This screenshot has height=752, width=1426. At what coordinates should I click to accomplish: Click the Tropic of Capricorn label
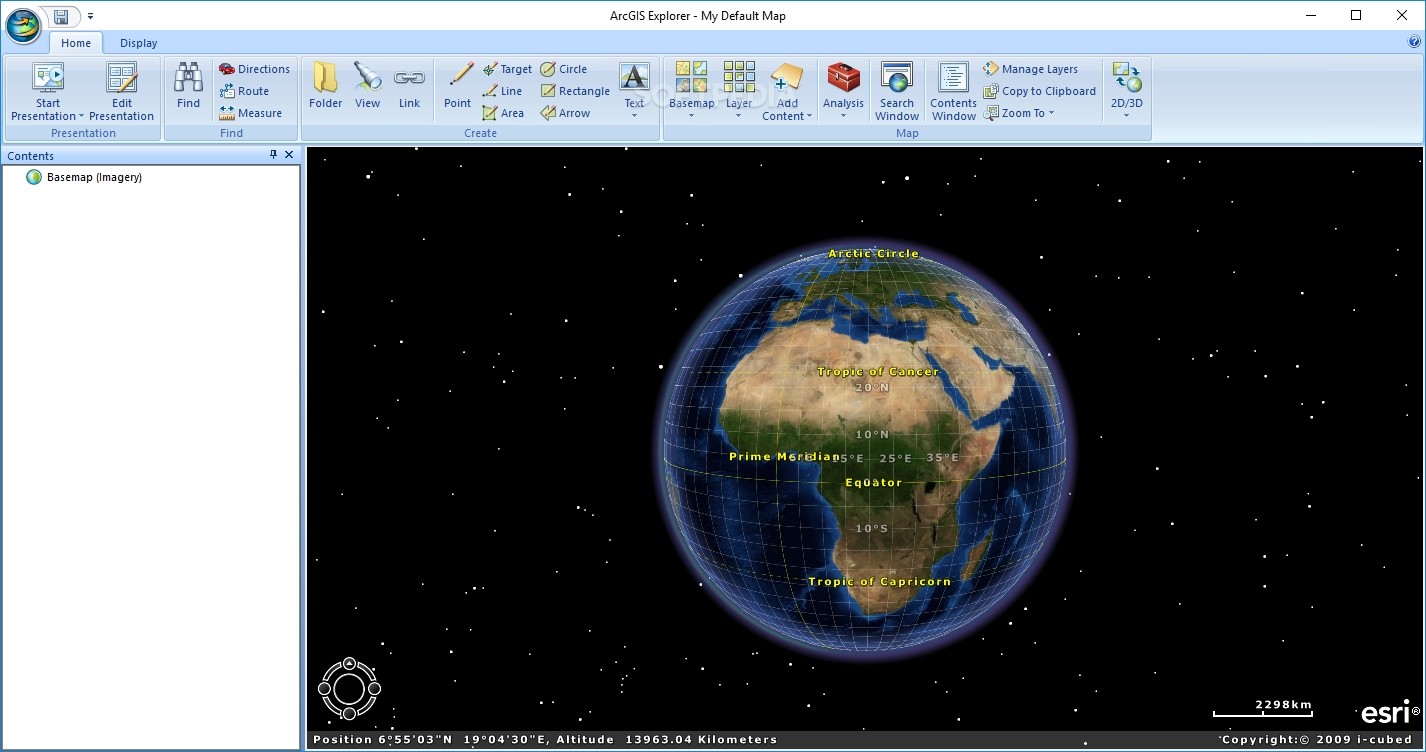[880, 581]
